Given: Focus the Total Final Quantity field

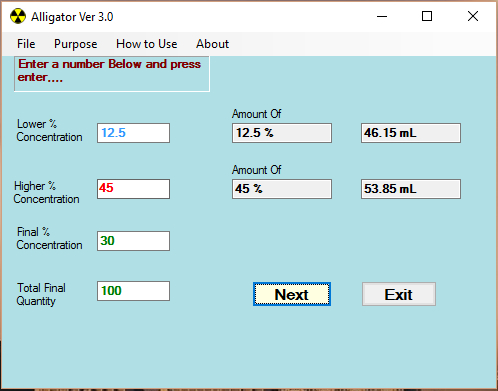Looking at the screenshot, I should click(133, 291).
